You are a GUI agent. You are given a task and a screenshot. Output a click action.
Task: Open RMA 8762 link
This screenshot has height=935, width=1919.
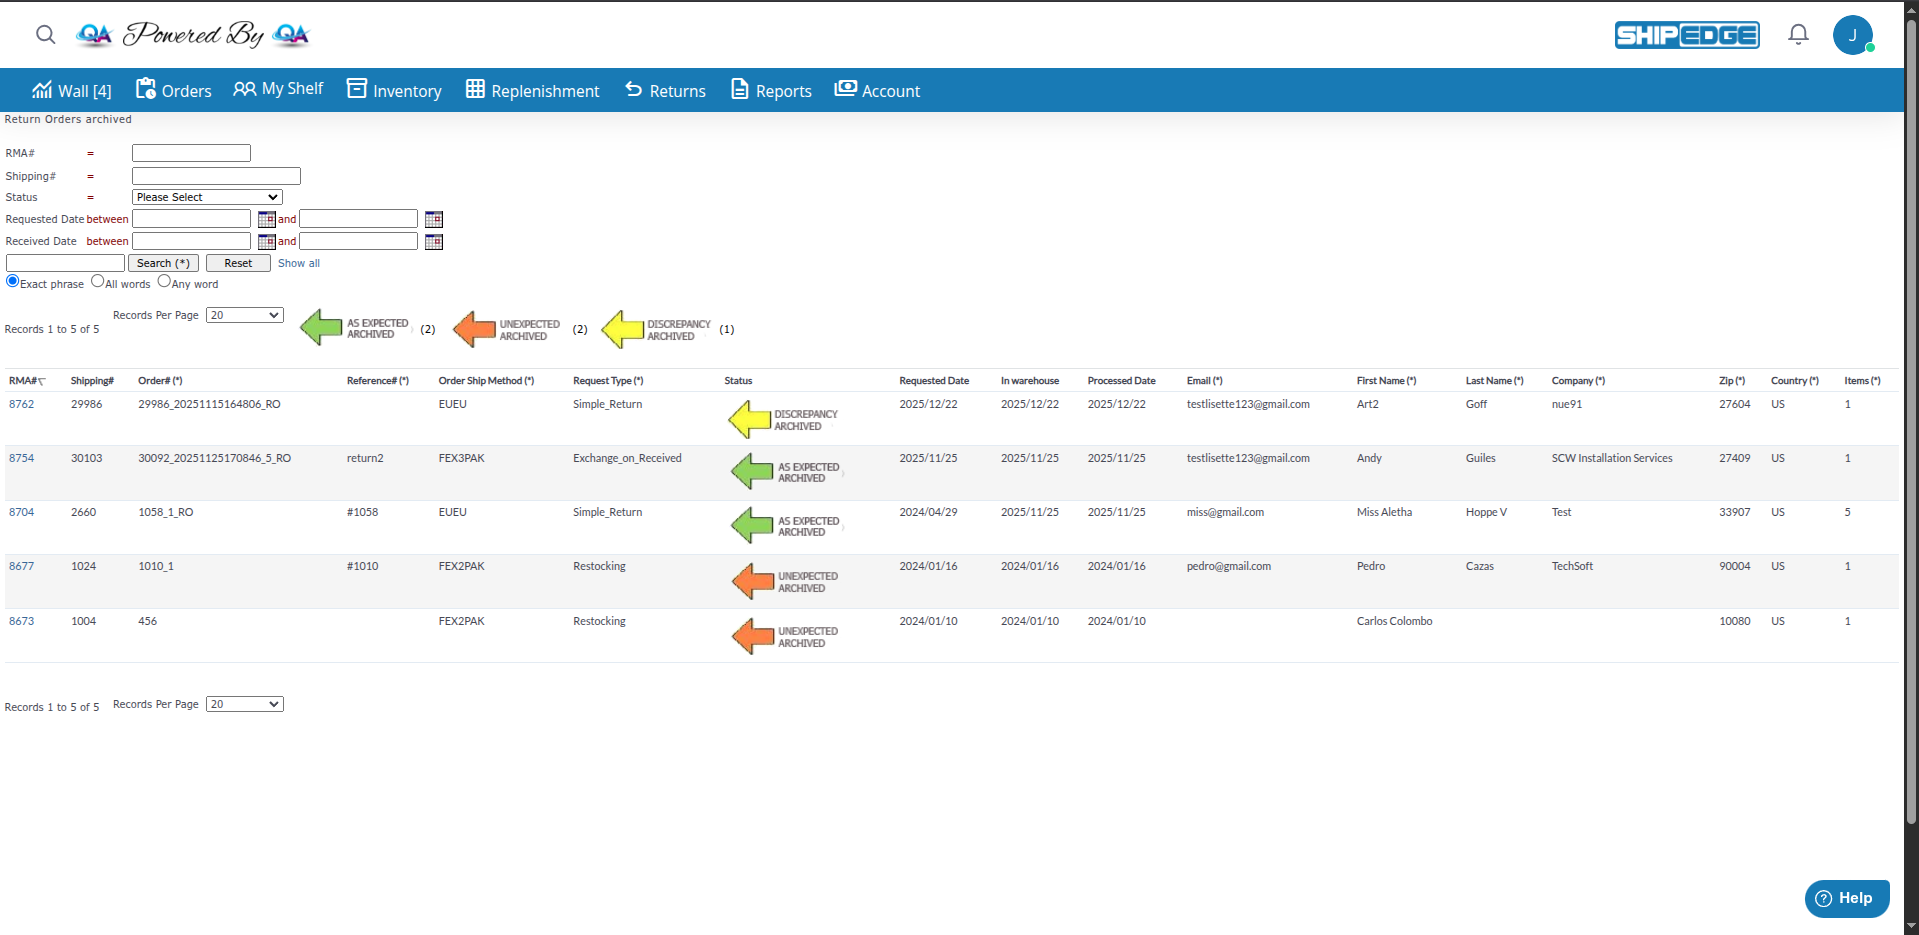[x=22, y=404]
